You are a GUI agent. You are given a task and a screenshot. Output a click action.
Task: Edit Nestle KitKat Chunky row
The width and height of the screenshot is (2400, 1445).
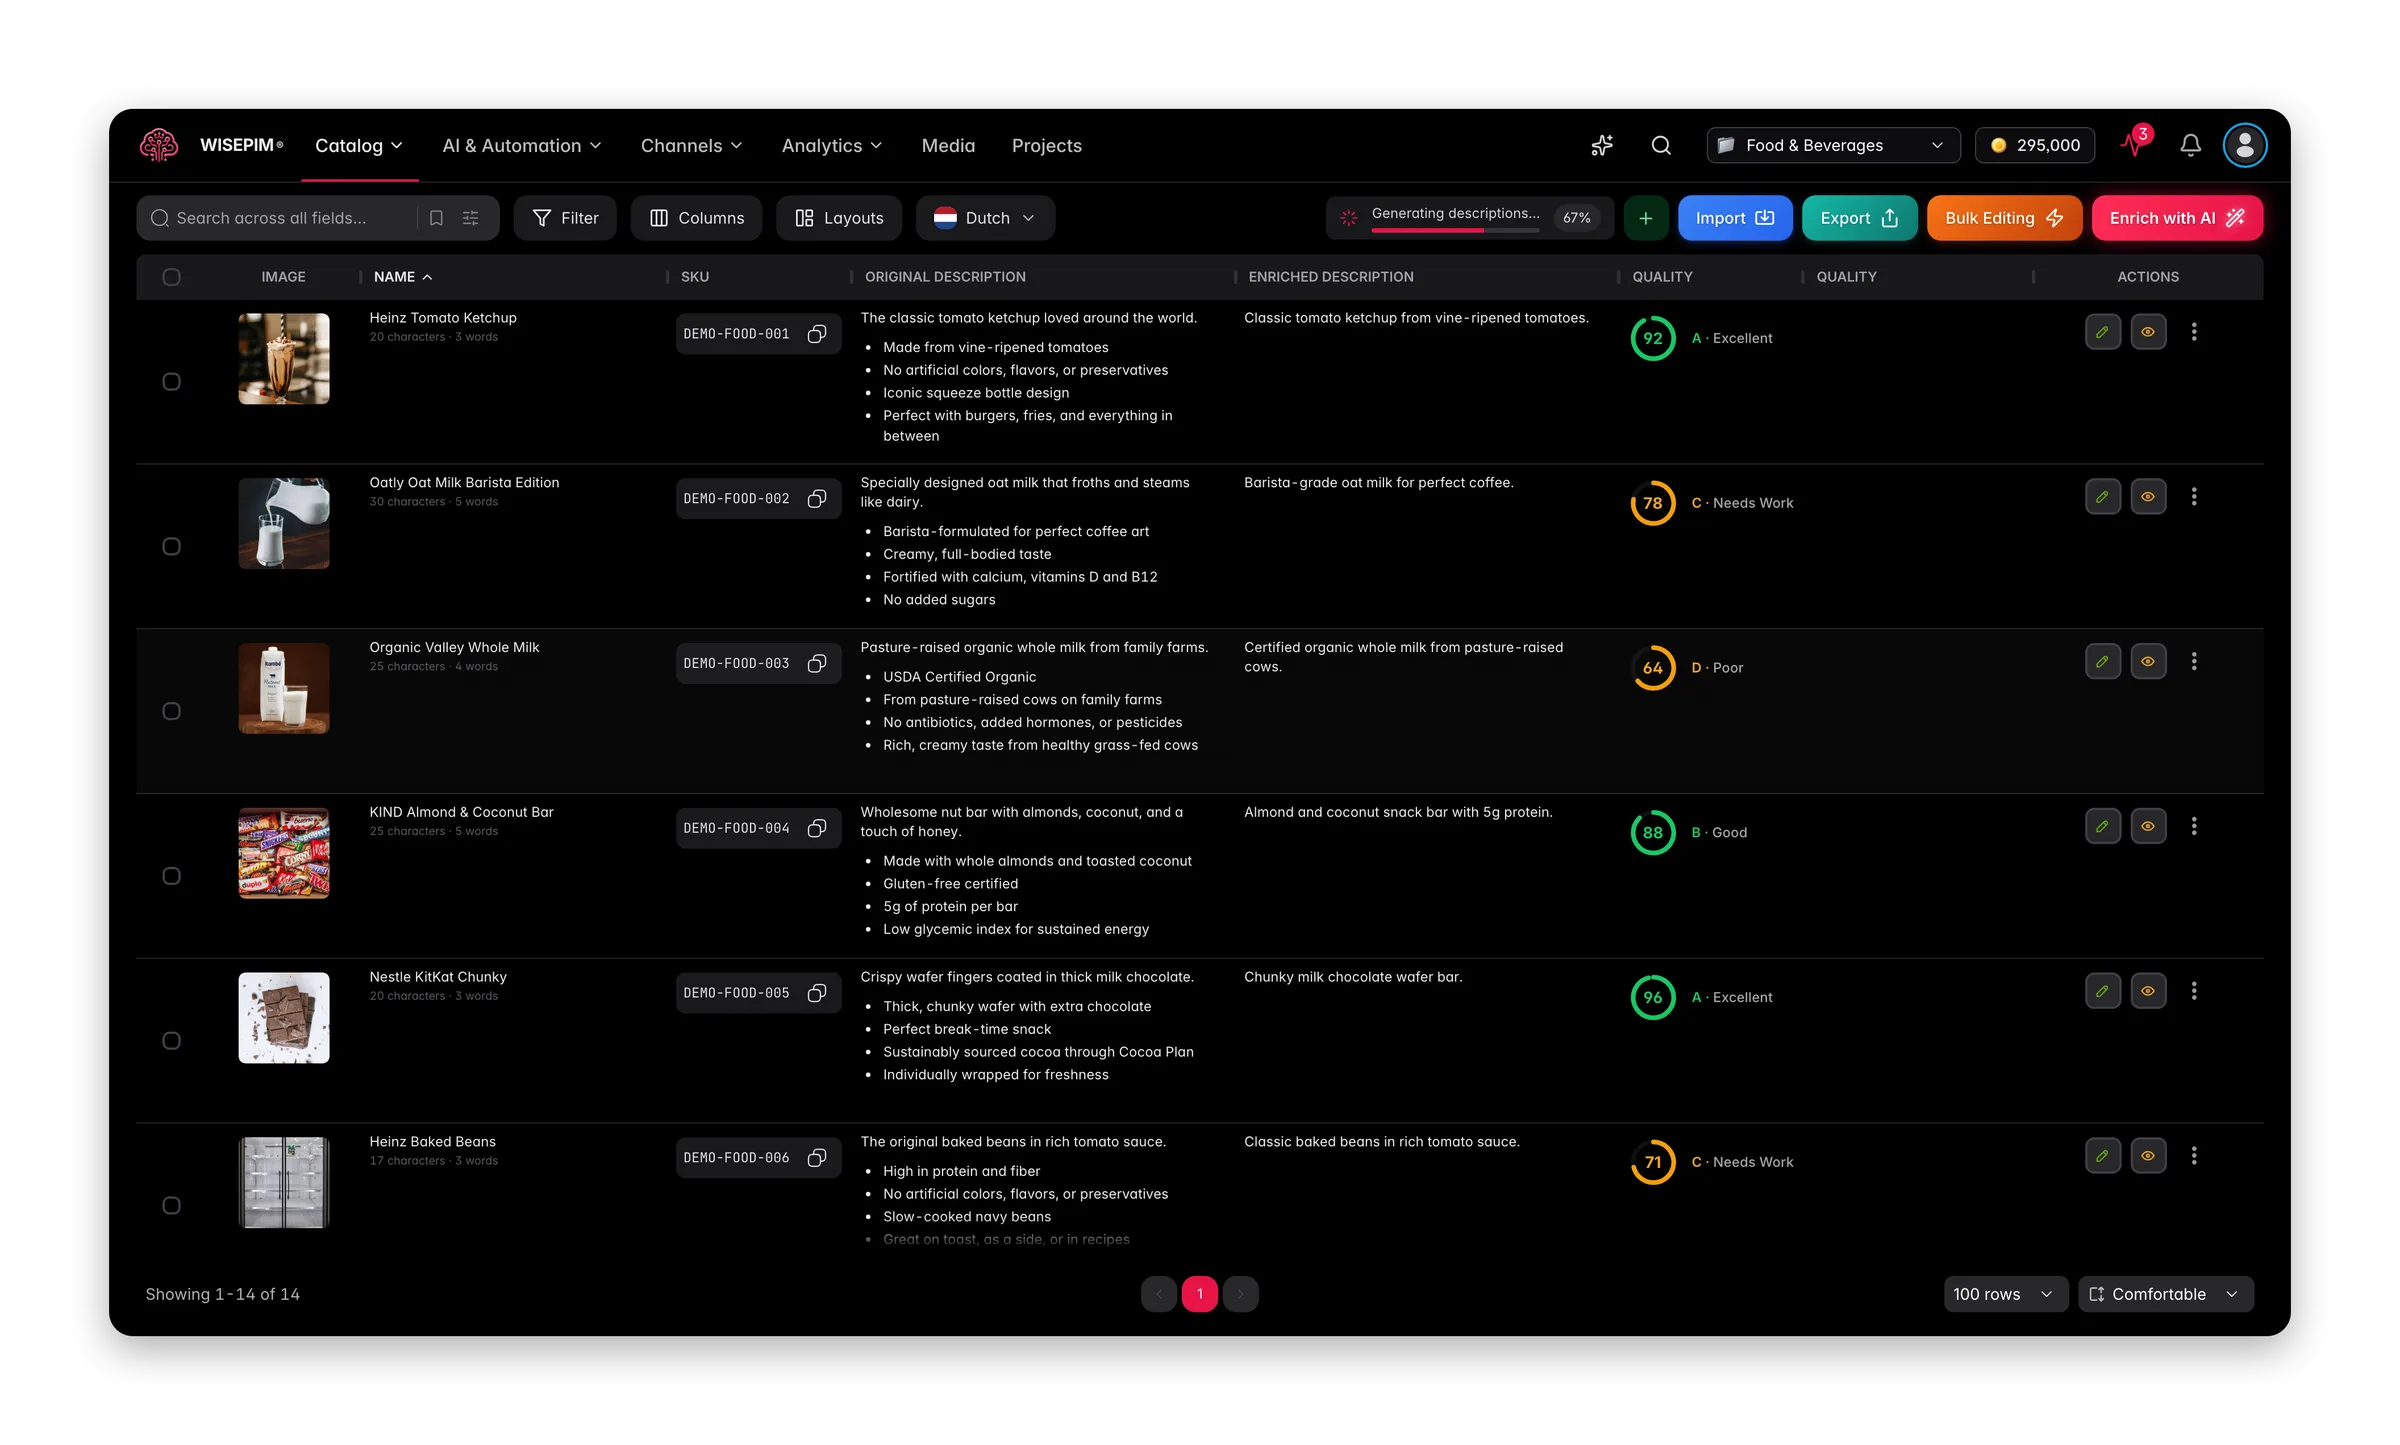point(2103,991)
